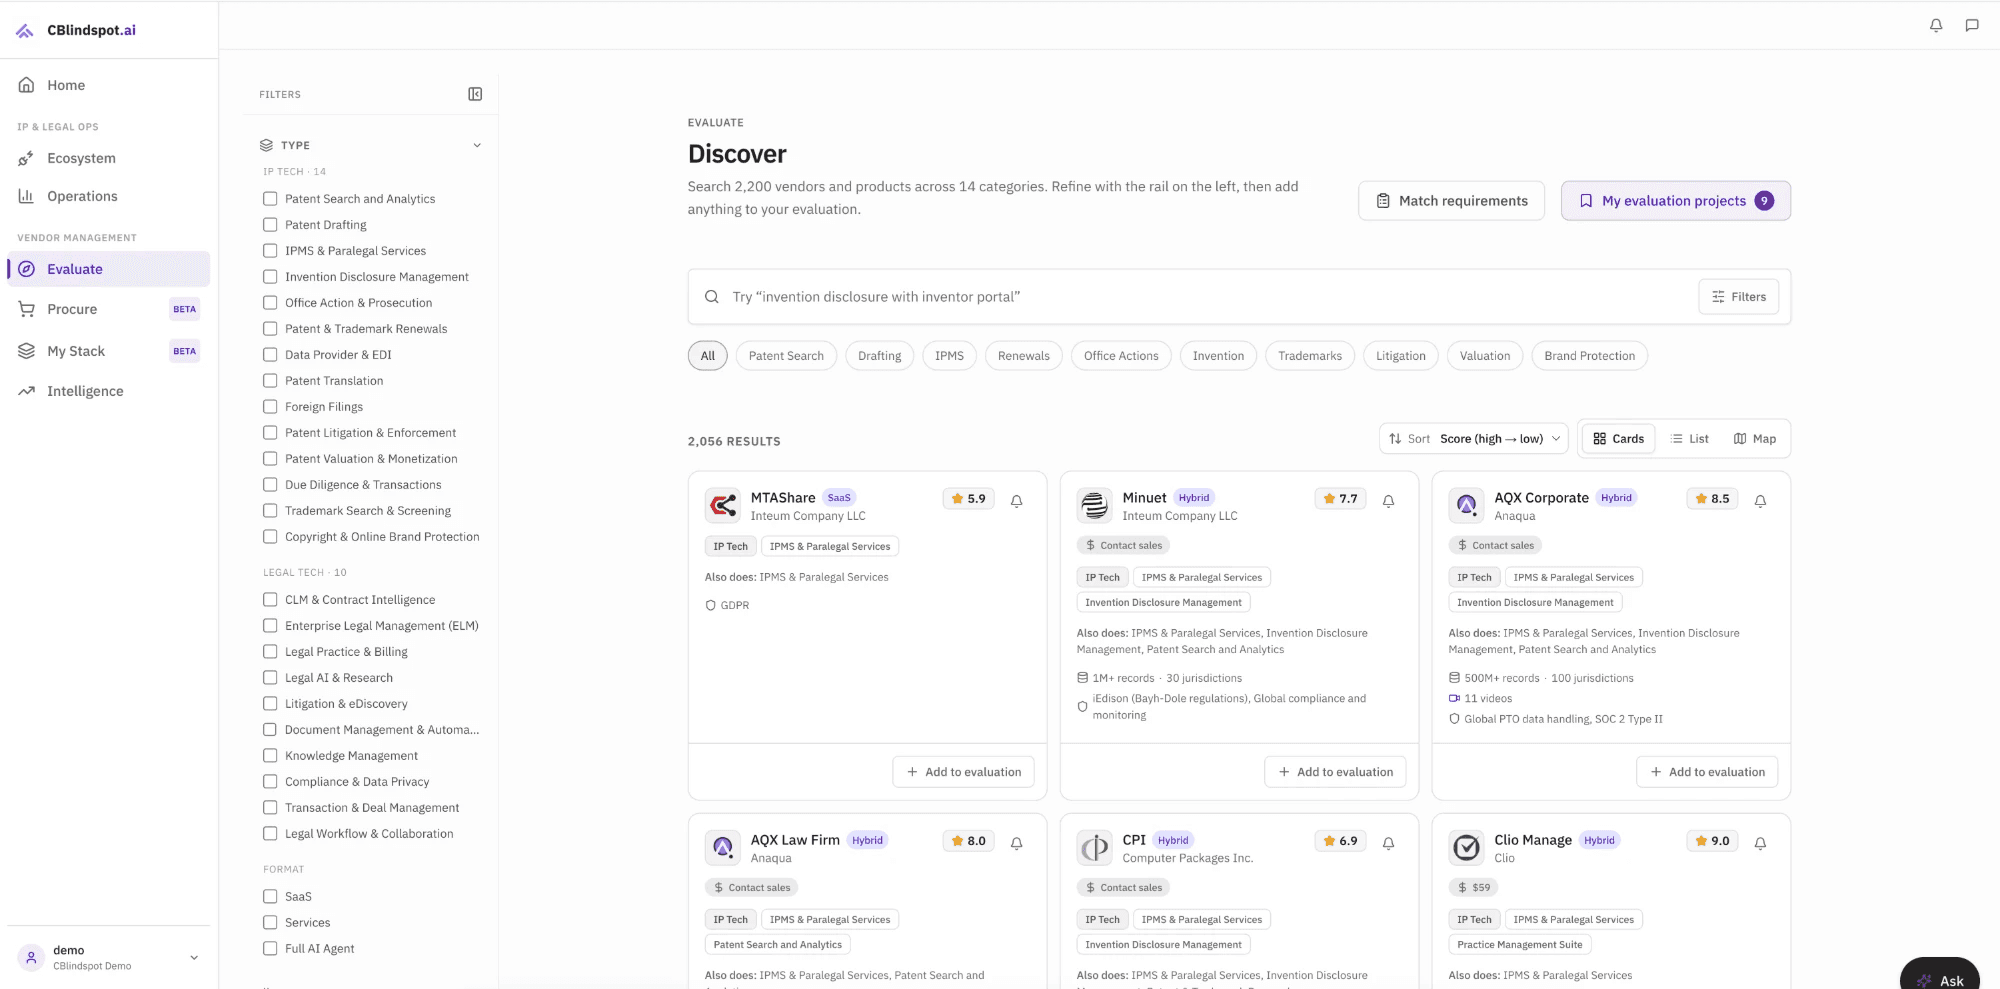Viewport: 2000px width, 989px height.
Task: Collapse the filters panel icon
Action: 475,94
